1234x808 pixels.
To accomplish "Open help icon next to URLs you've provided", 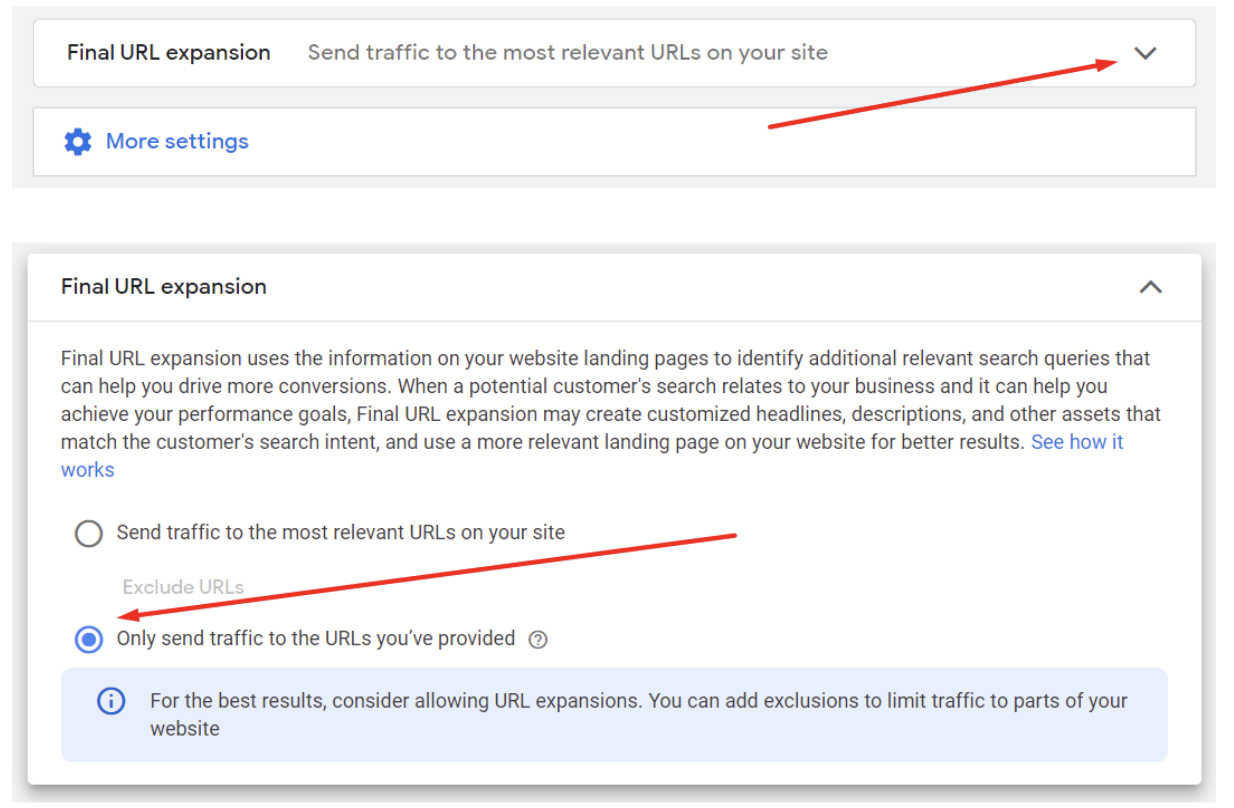I will [x=538, y=640].
